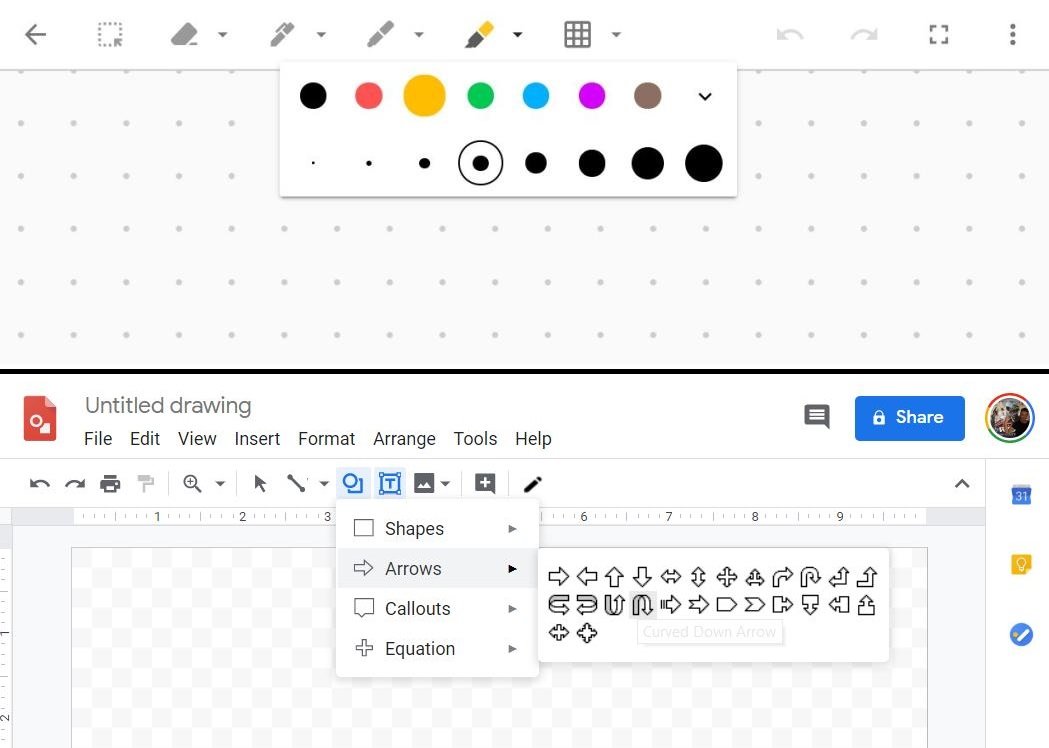Image resolution: width=1049 pixels, height=748 pixels.
Task: Pick the magenta color swatch
Action: [x=592, y=96]
